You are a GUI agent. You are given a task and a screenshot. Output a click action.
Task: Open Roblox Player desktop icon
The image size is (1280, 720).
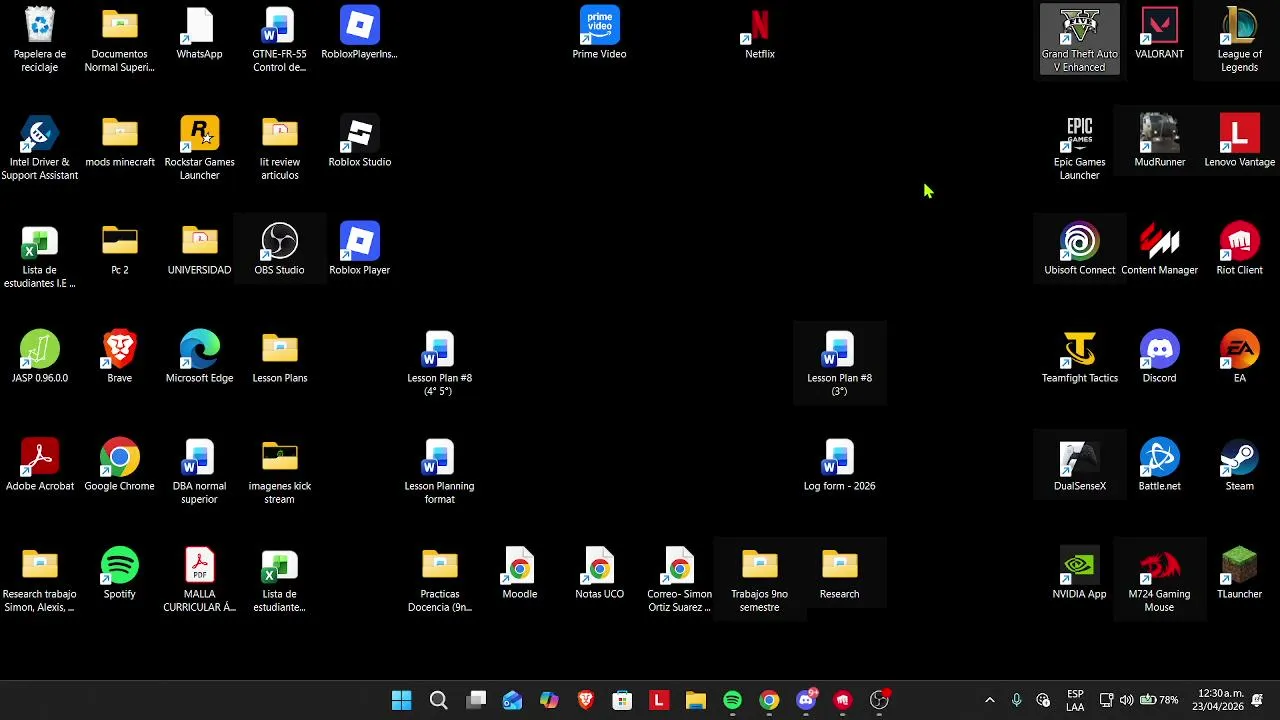click(x=360, y=250)
